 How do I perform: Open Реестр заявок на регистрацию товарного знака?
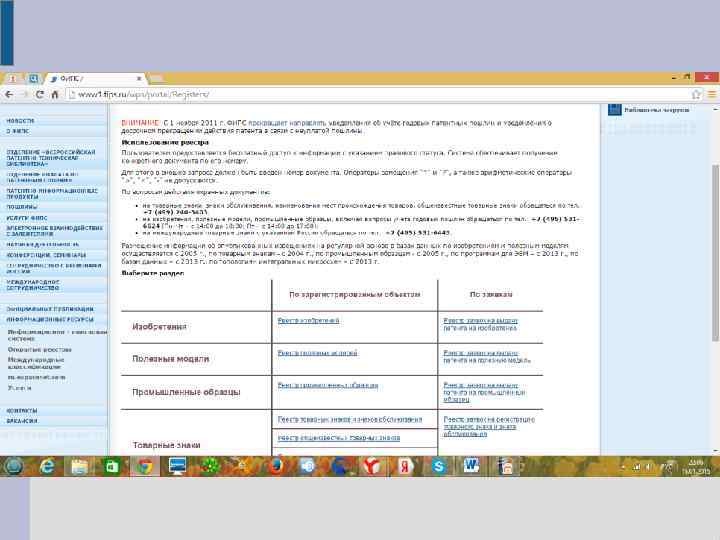tap(489, 427)
